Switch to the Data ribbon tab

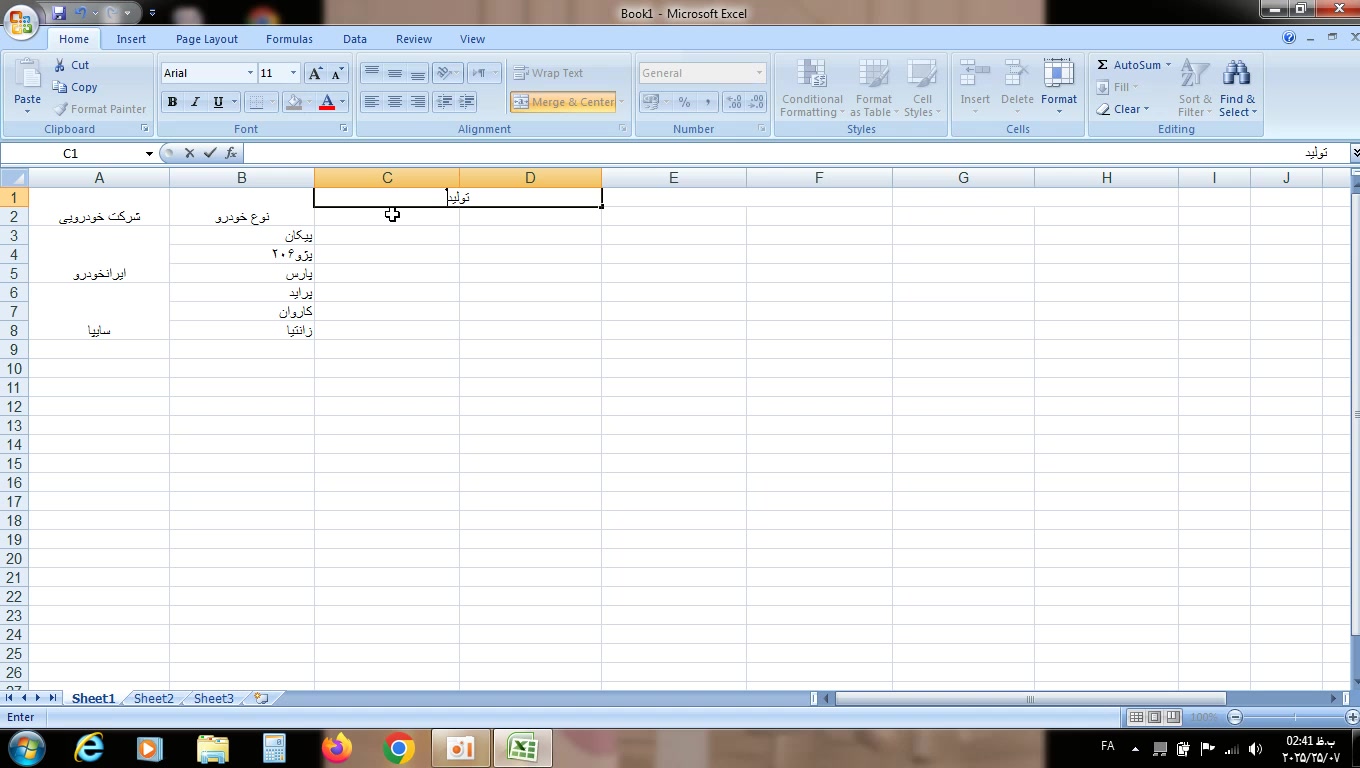(x=355, y=39)
